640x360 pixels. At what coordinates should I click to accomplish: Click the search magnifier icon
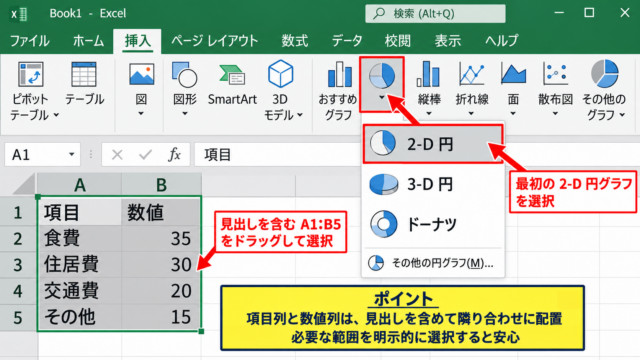pyautogui.click(x=379, y=13)
